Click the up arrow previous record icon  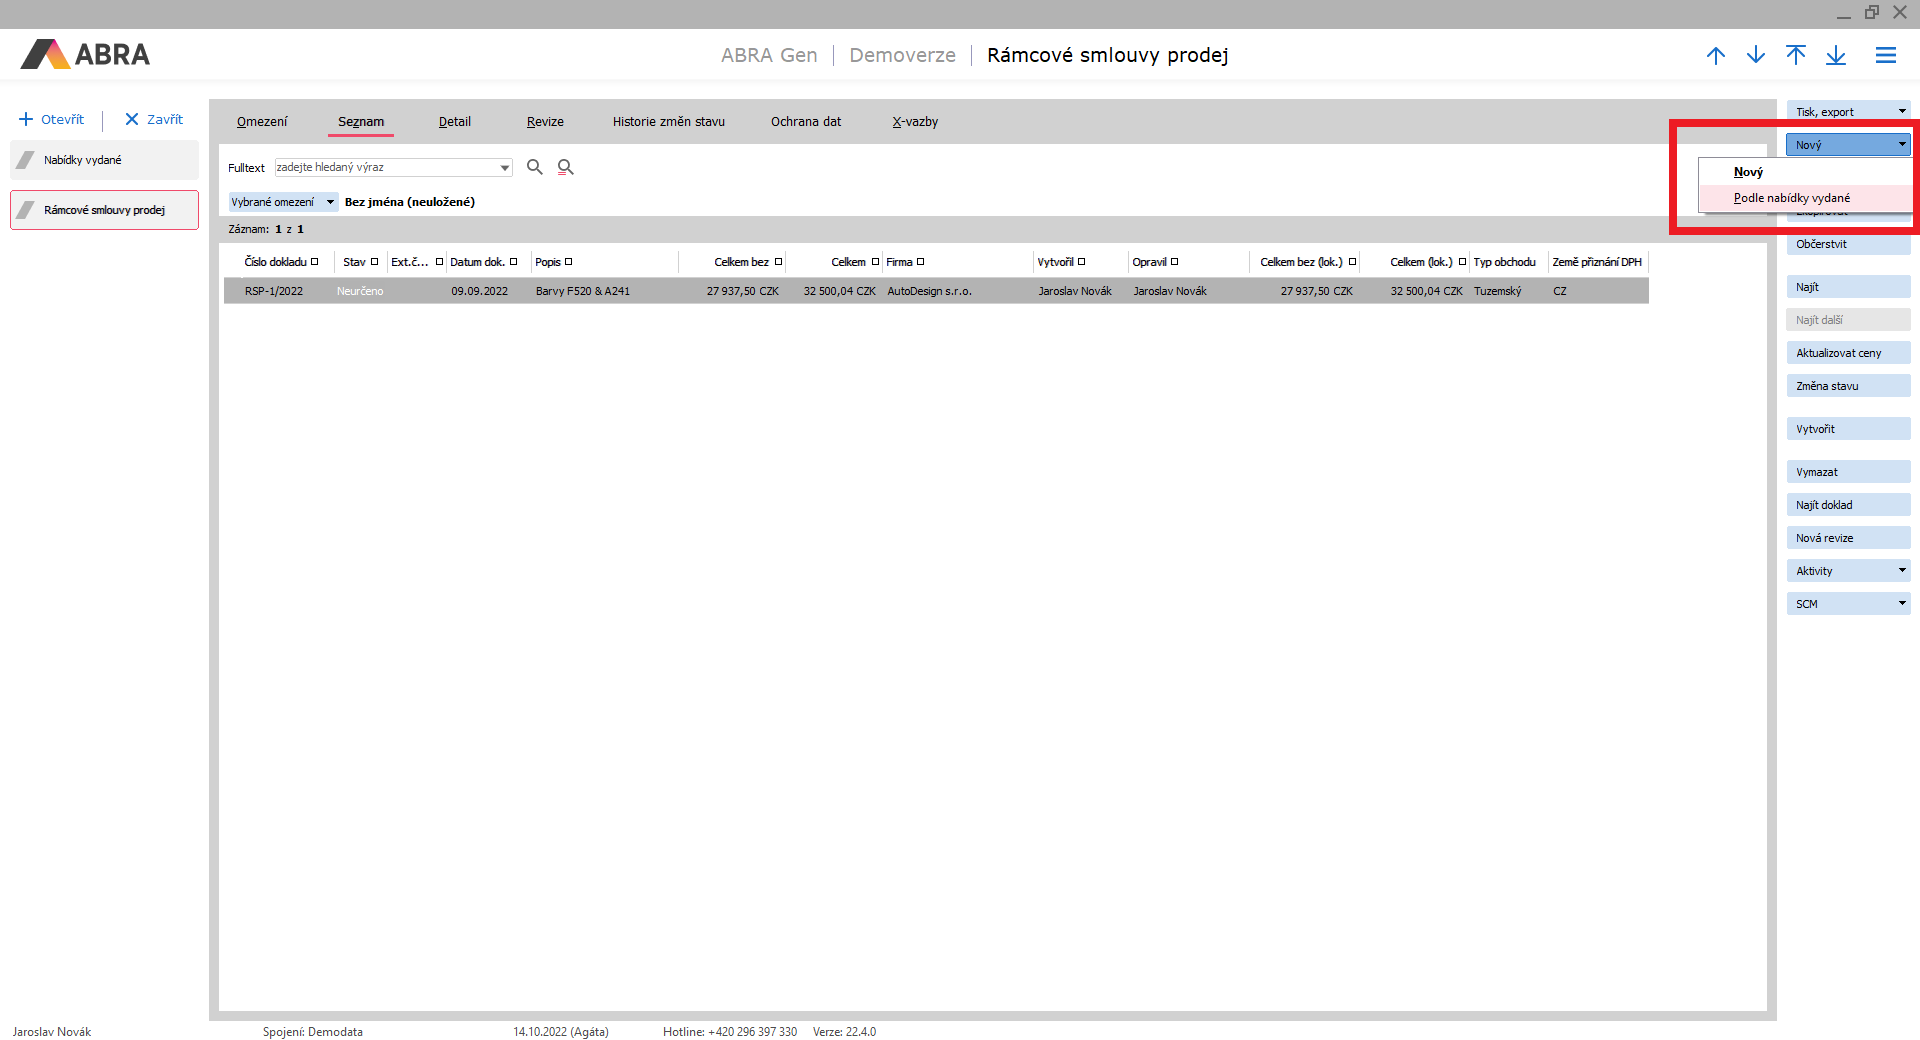1716,56
